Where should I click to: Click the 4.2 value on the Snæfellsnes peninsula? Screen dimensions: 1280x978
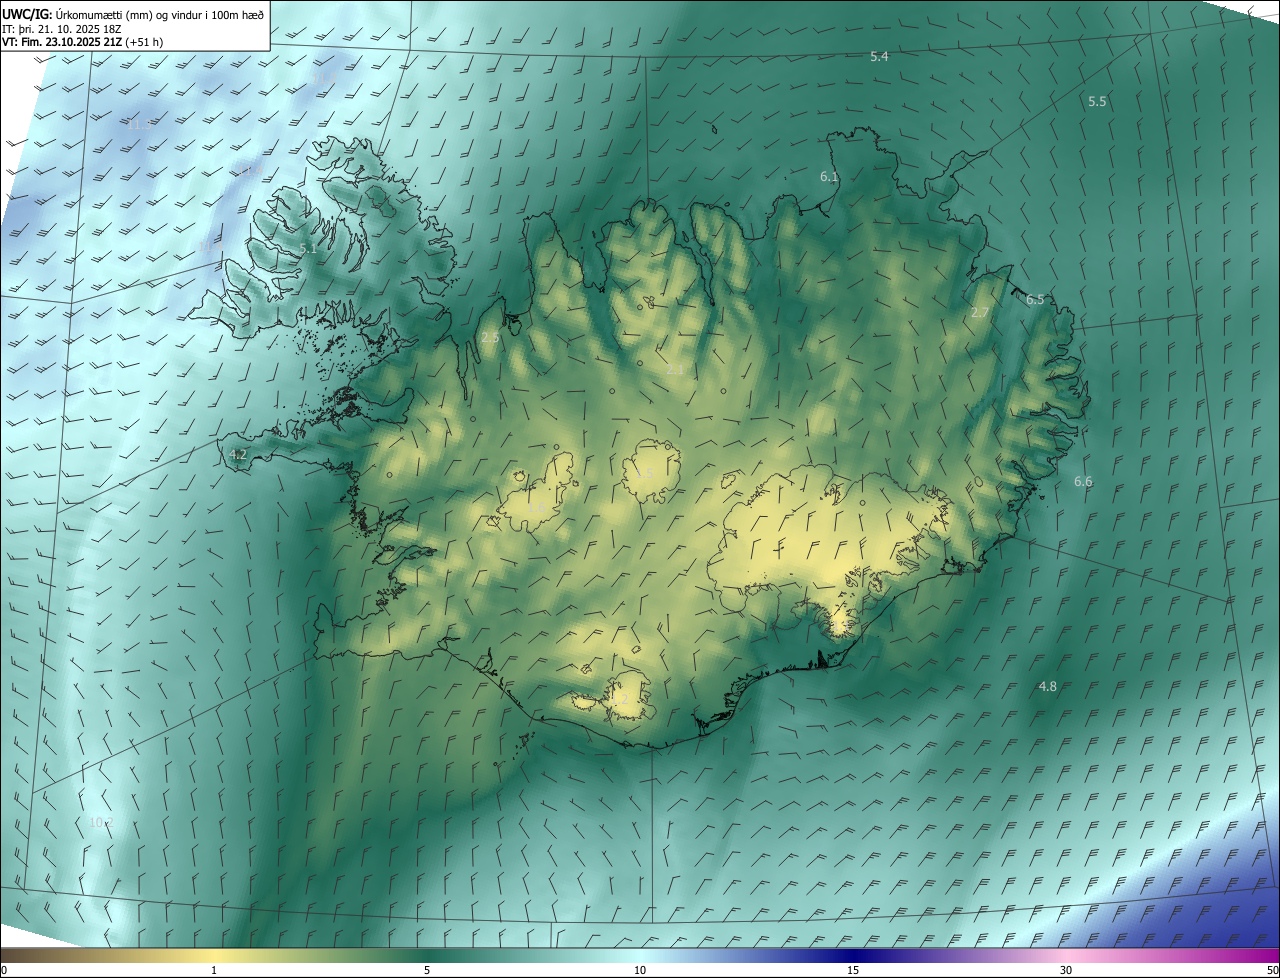coord(238,455)
